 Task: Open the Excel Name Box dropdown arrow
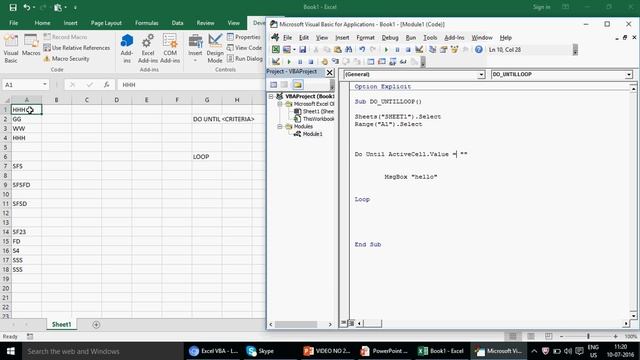coord(44,84)
